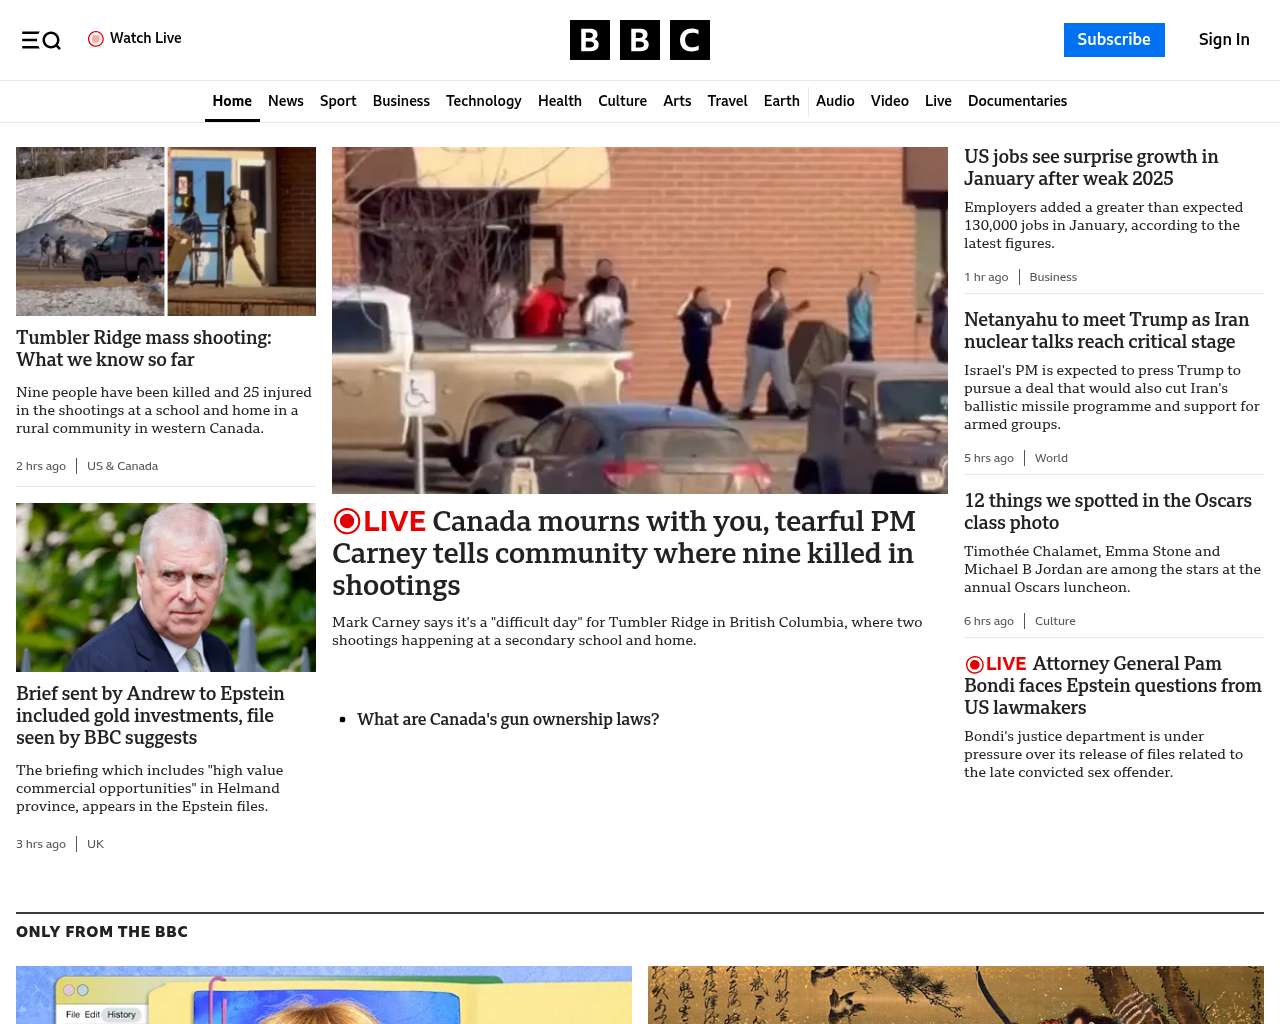Click the UK tag under Andrew story

tap(95, 844)
